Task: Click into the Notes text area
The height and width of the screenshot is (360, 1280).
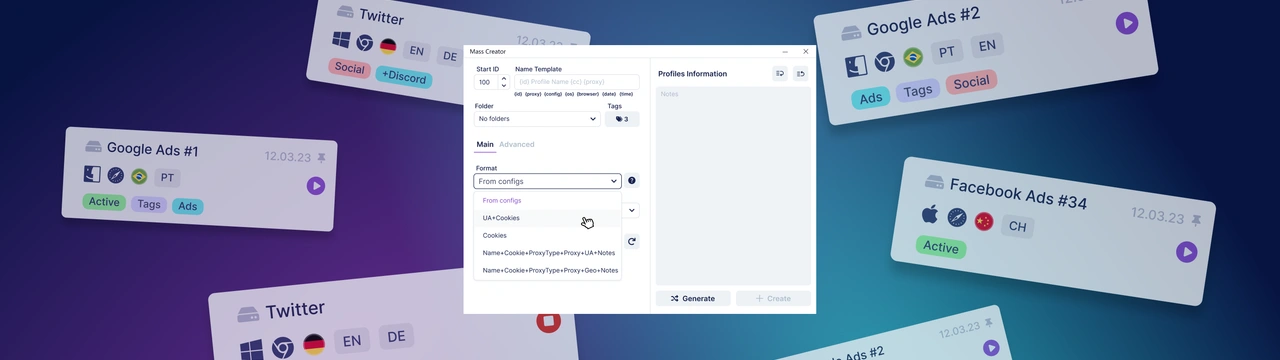Action: point(733,186)
